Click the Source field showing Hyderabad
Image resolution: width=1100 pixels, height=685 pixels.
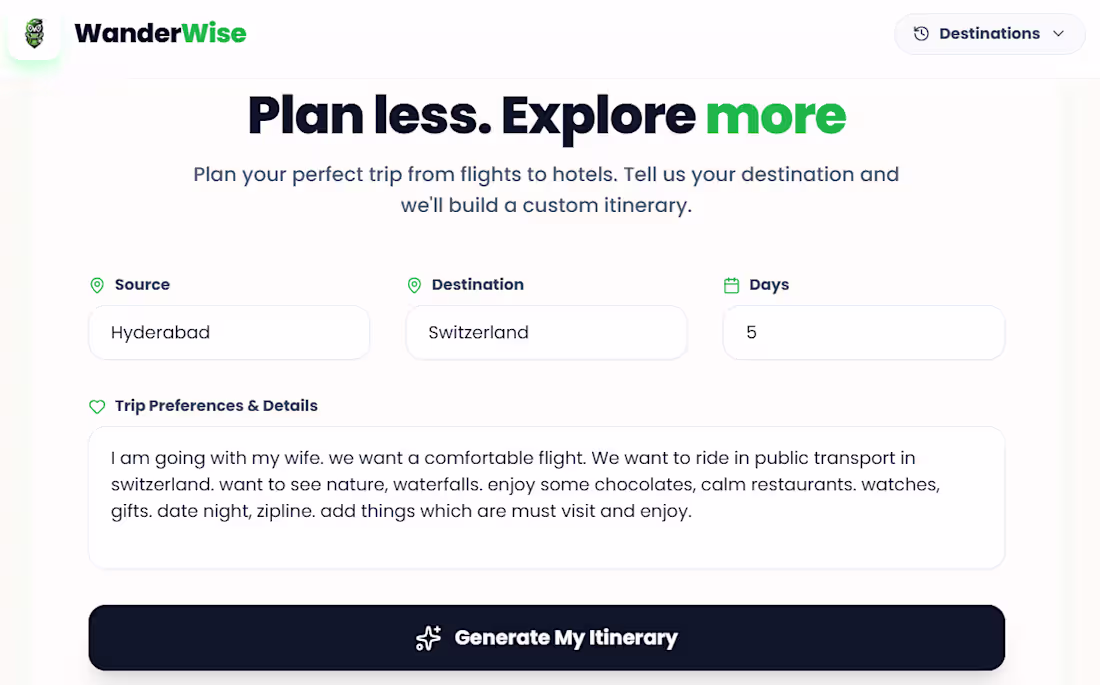pos(228,332)
